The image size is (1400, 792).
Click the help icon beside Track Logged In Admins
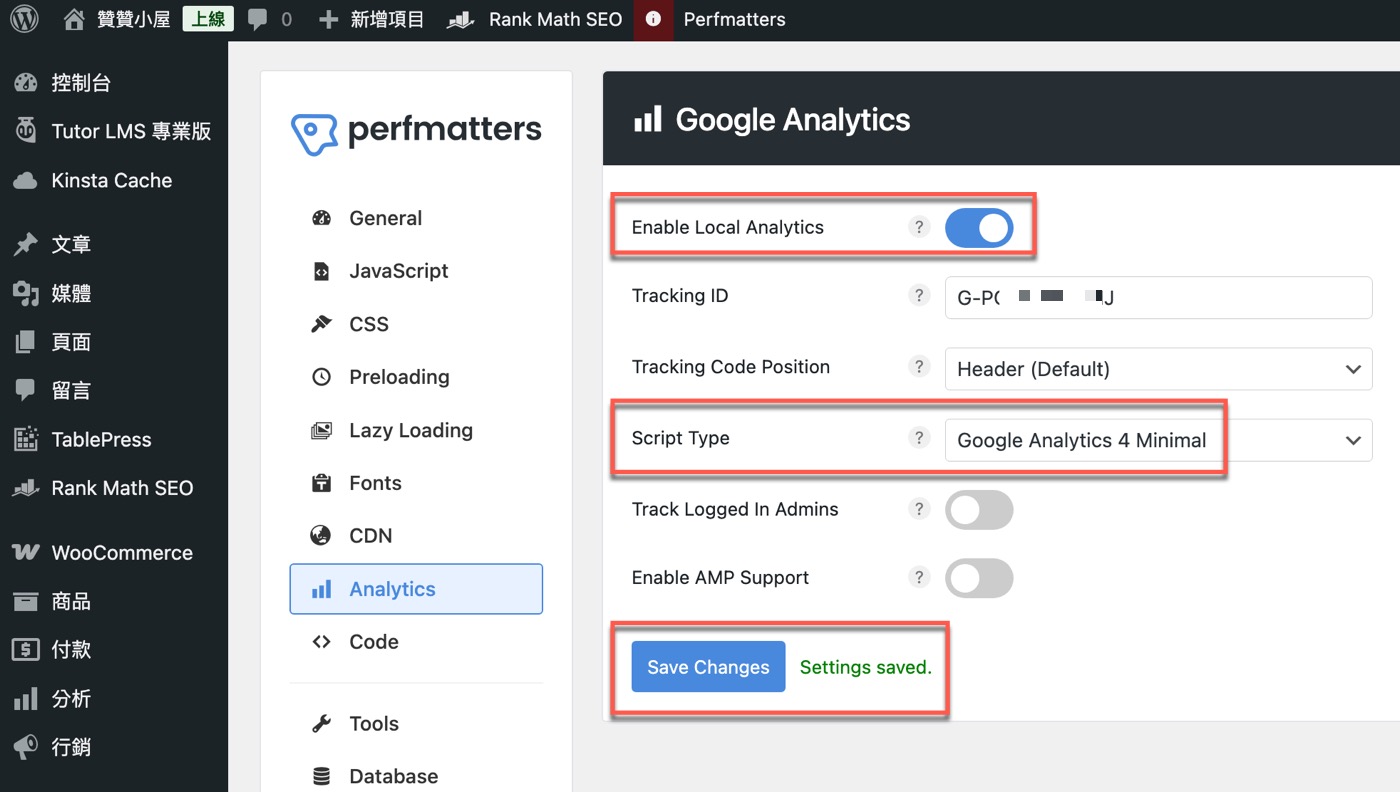coord(919,509)
